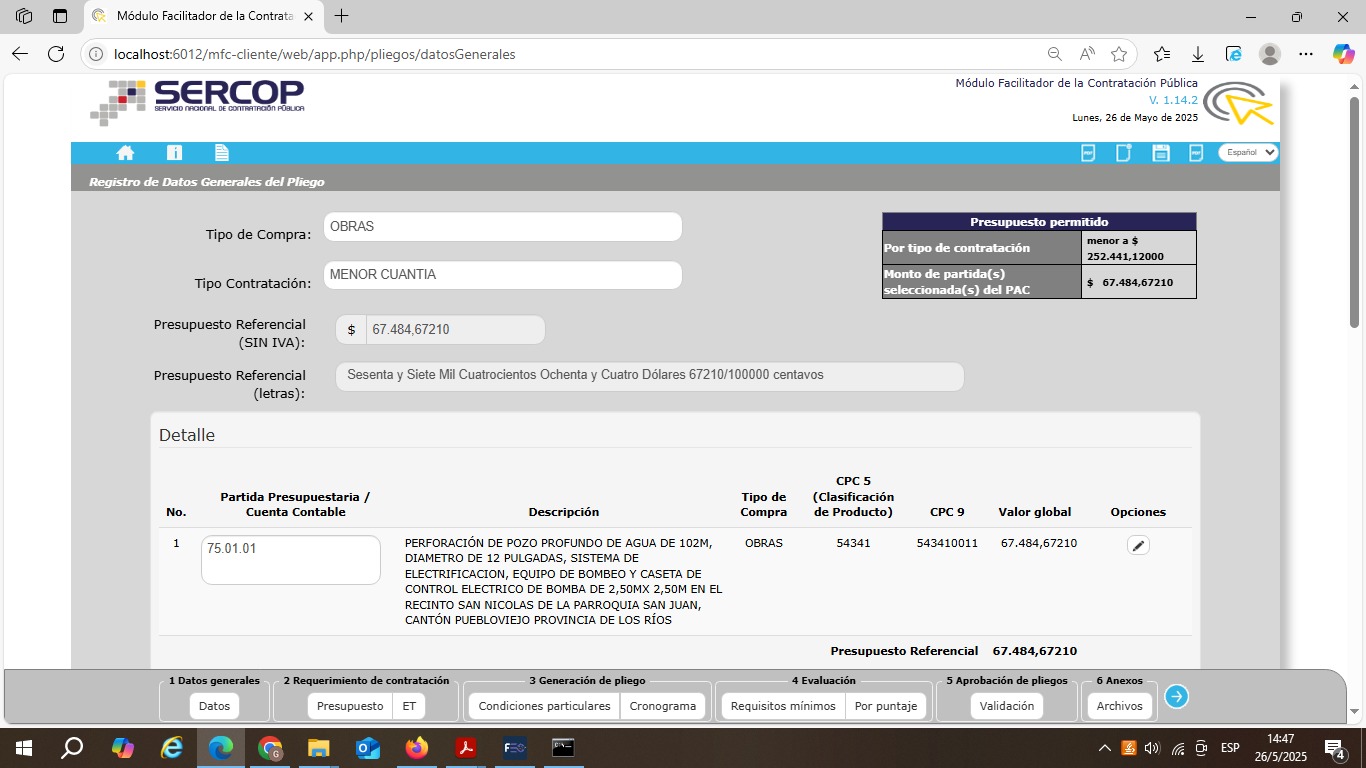Open the information icon in blue toolbar
Viewport: 1366px width, 768px height.
coord(175,153)
